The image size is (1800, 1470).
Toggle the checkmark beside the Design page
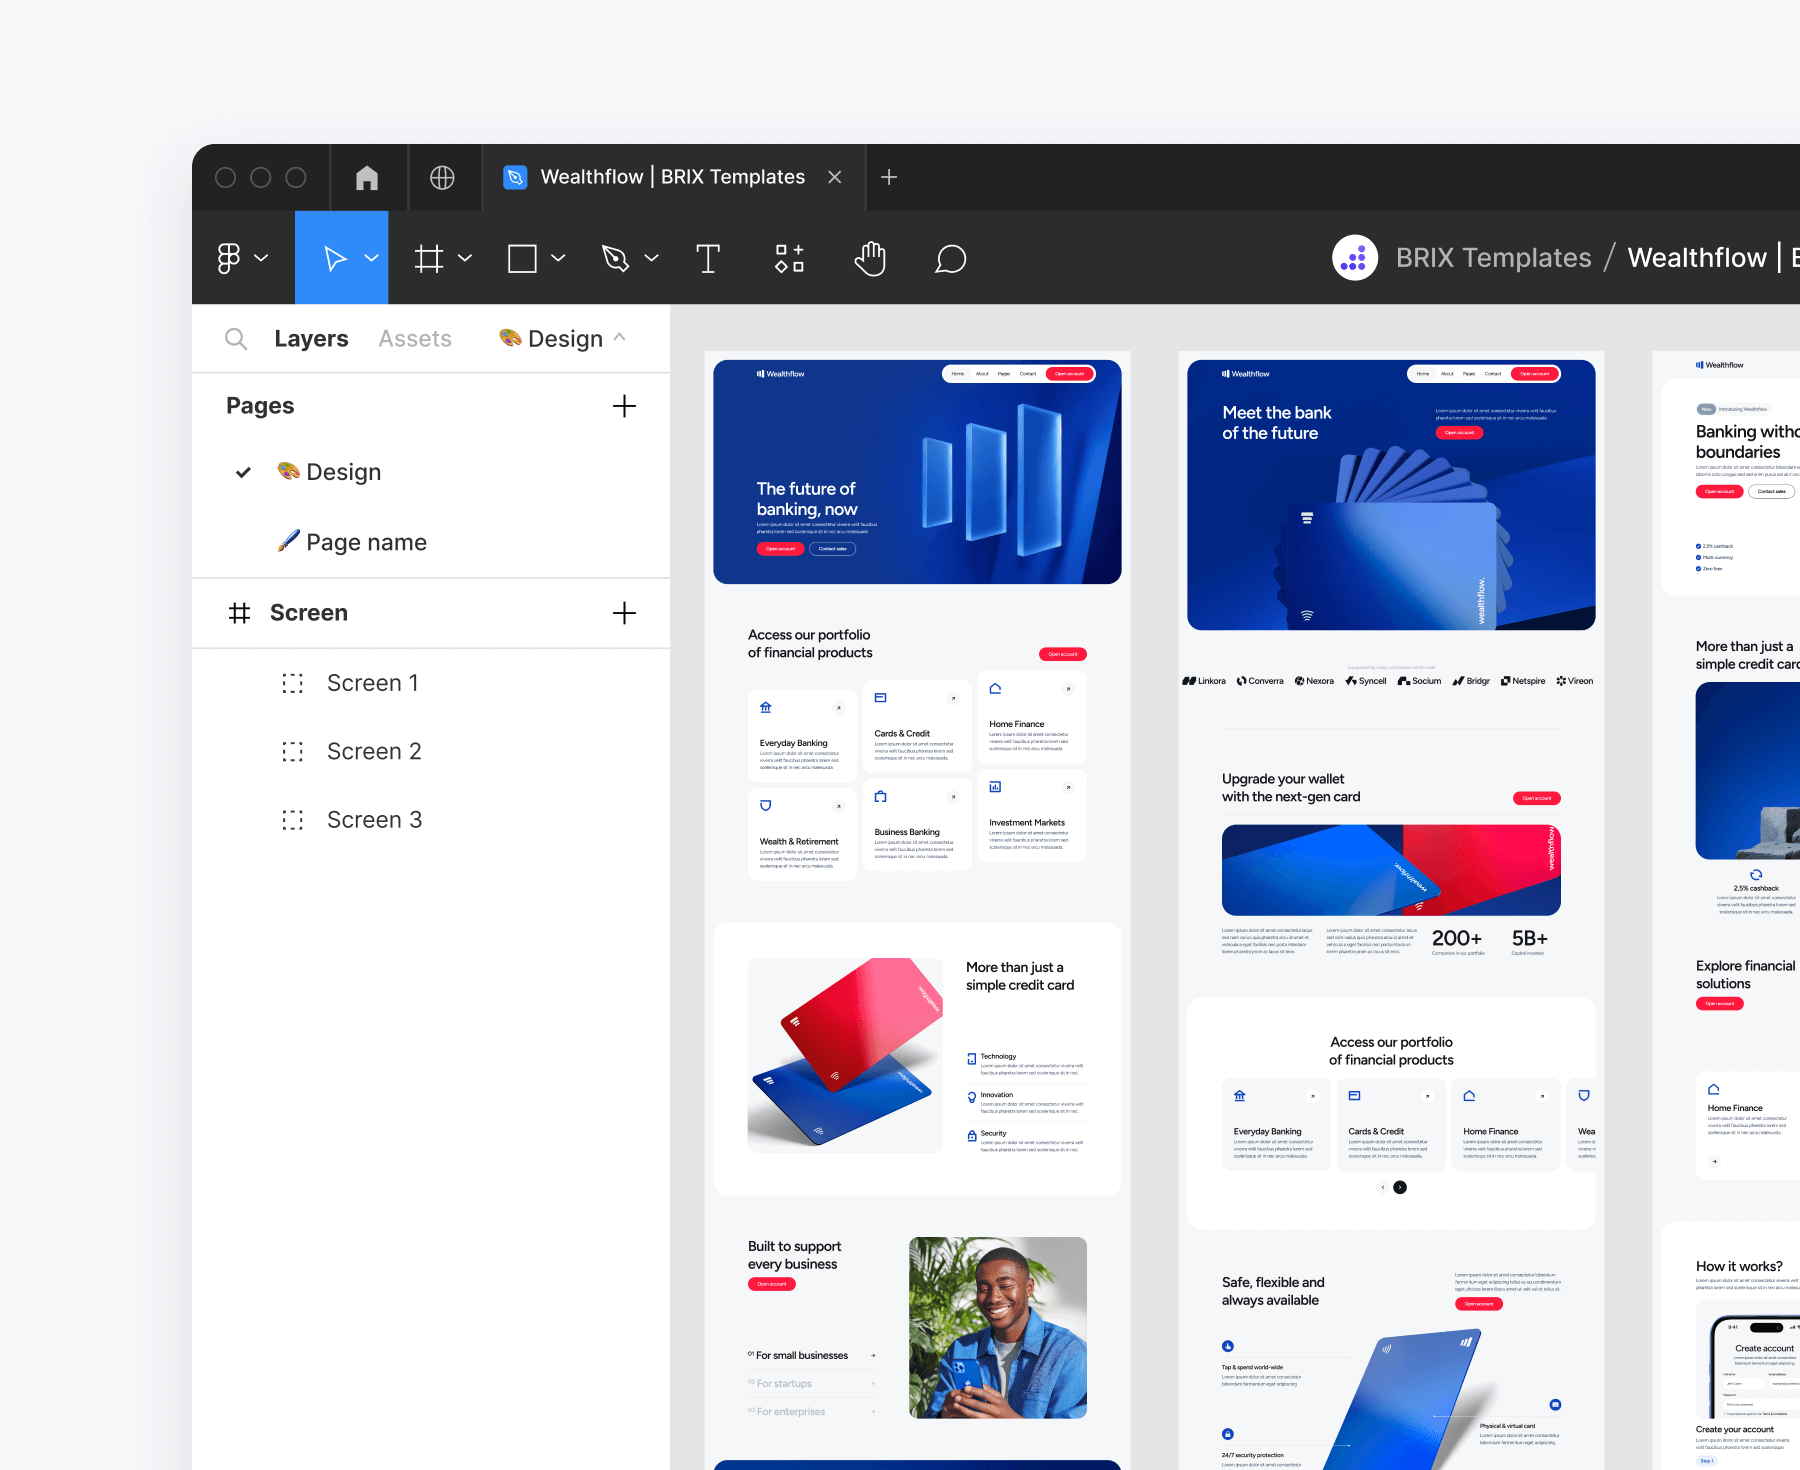[243, 471]
